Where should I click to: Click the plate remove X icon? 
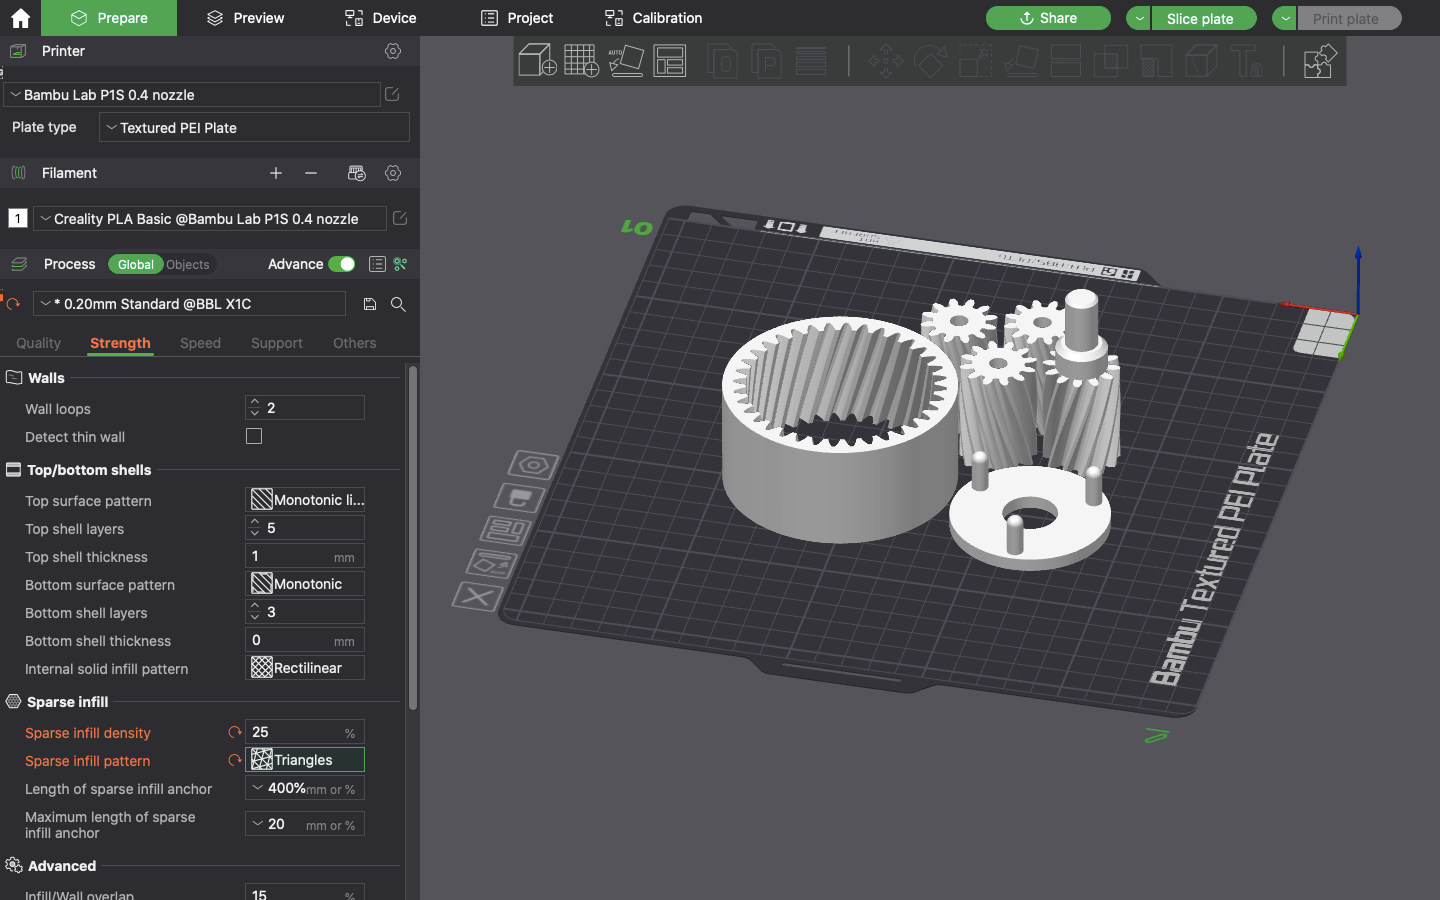(478, 597)
